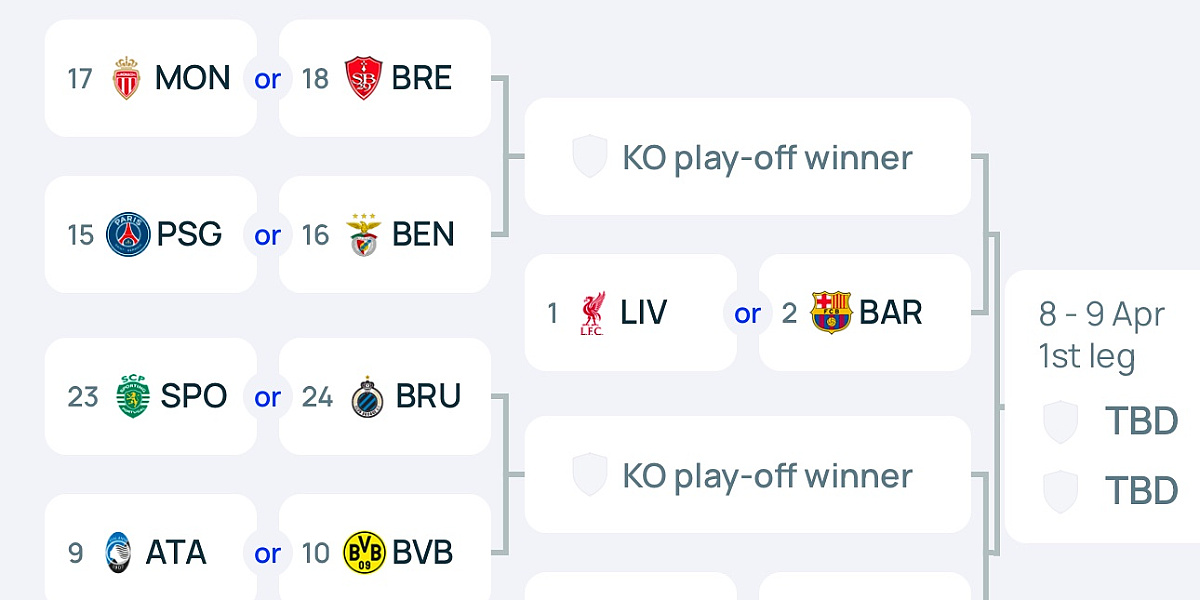
Task: Click the upper KO play-off winner shield
Action: click(589, 157)
